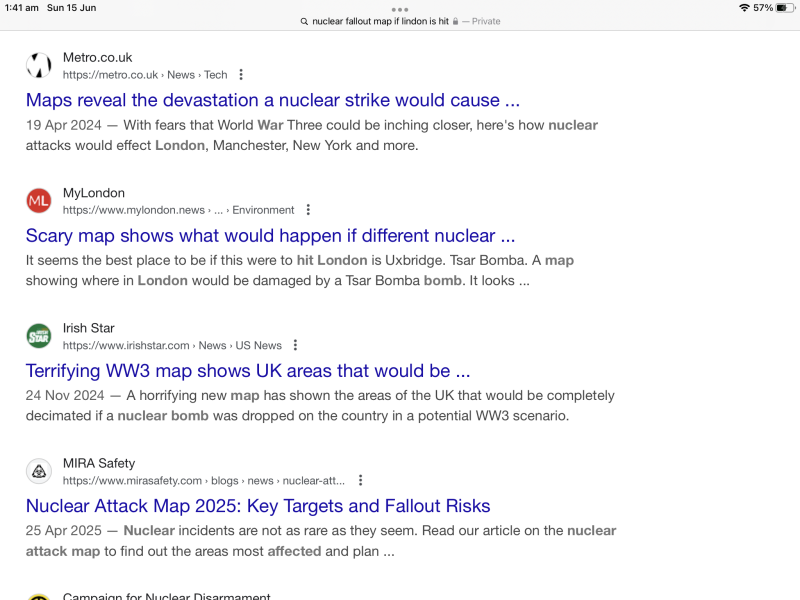
Task: Open more options for MyLondon result
Action: (x=308, y=210)
